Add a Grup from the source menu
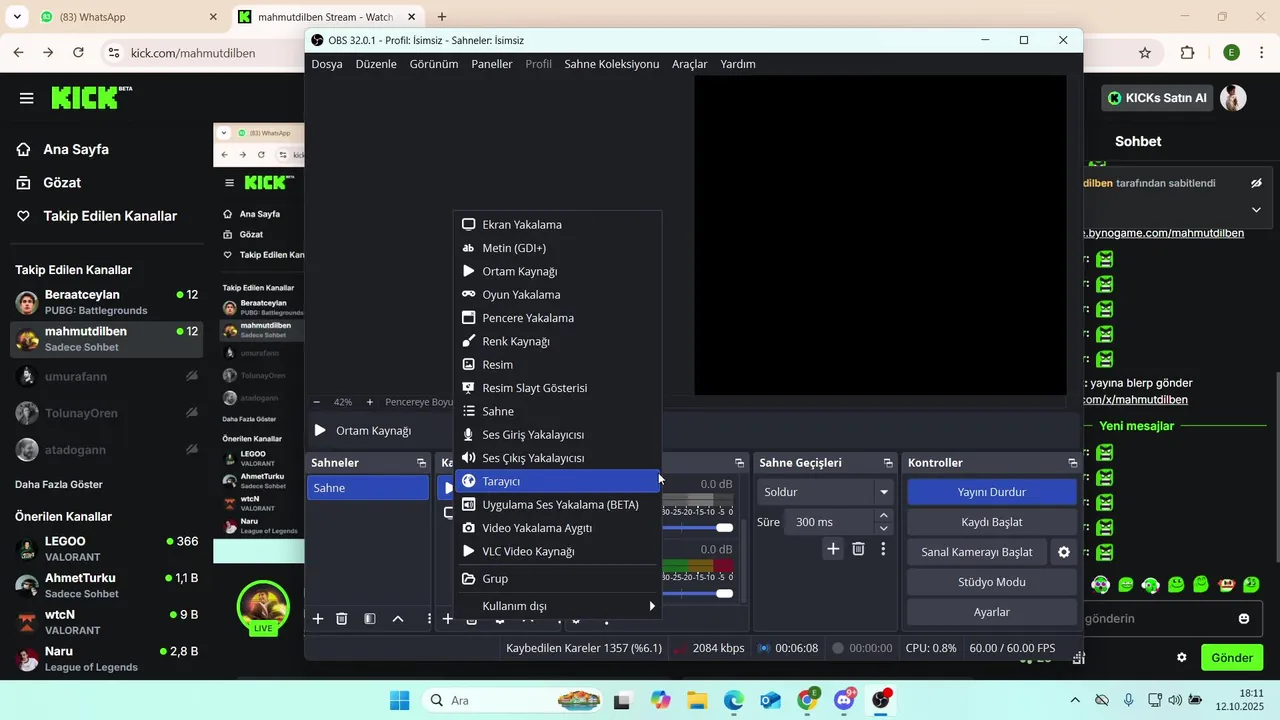The width and height of the screenshot is (1280, 720). click(x=558, y=579)
